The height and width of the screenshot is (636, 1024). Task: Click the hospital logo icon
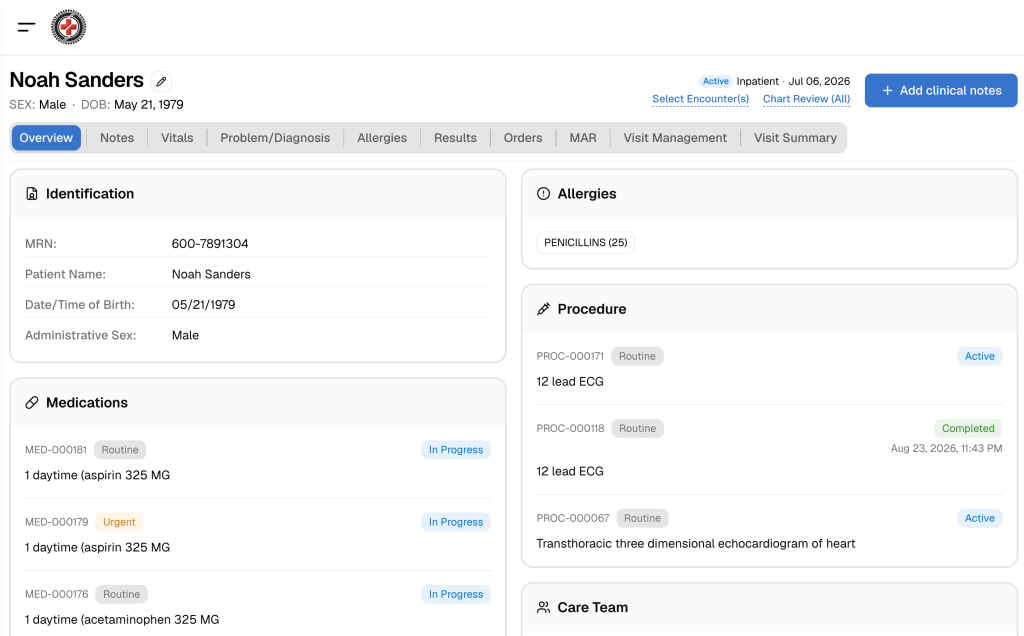click(69, 27)
